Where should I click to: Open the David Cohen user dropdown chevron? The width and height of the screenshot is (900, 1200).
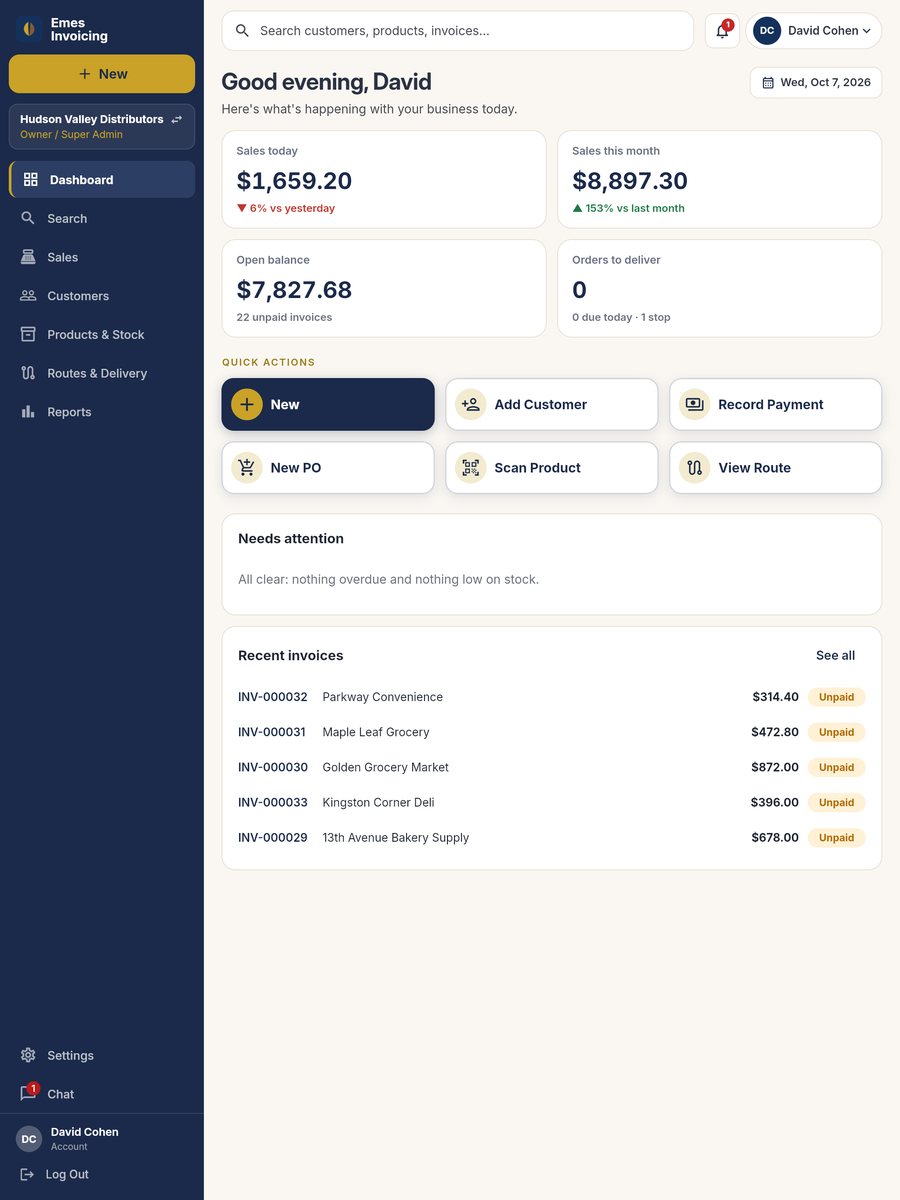point(866,31)
